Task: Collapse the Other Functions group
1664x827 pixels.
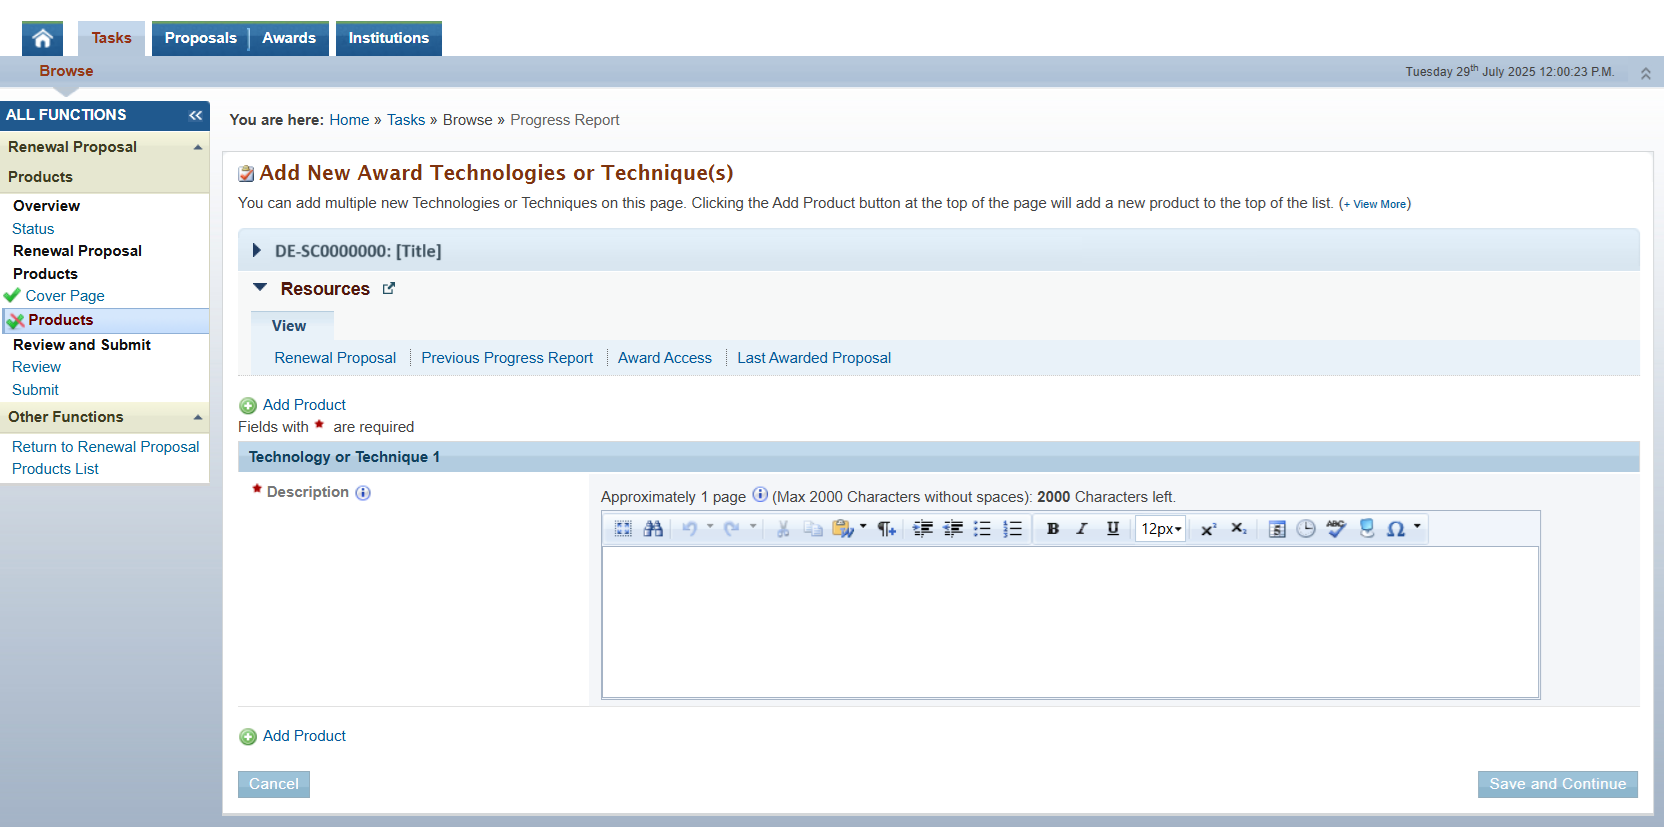Action: (198, 417)
